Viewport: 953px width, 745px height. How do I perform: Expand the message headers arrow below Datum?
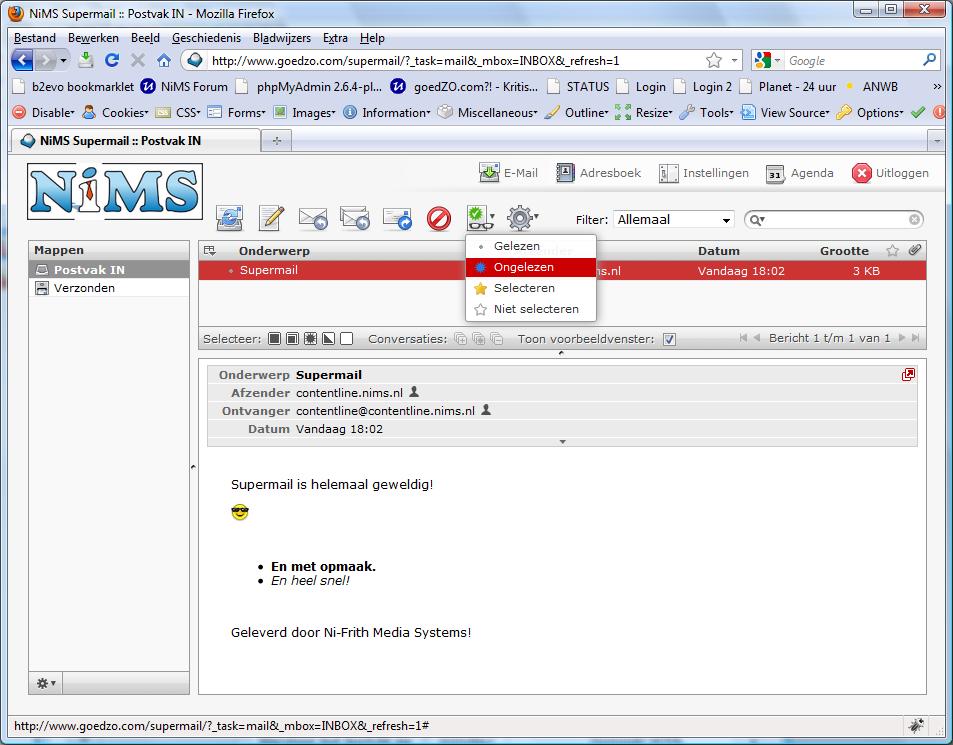tap(562, 441)
